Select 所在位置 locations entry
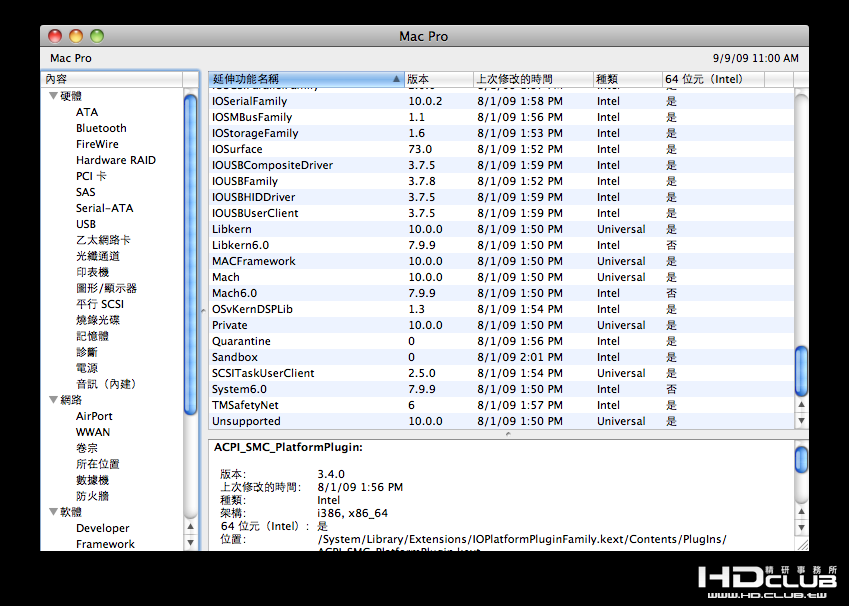Image resolution: width=849 pixels, height=606 pixels. tap(97, 464)
